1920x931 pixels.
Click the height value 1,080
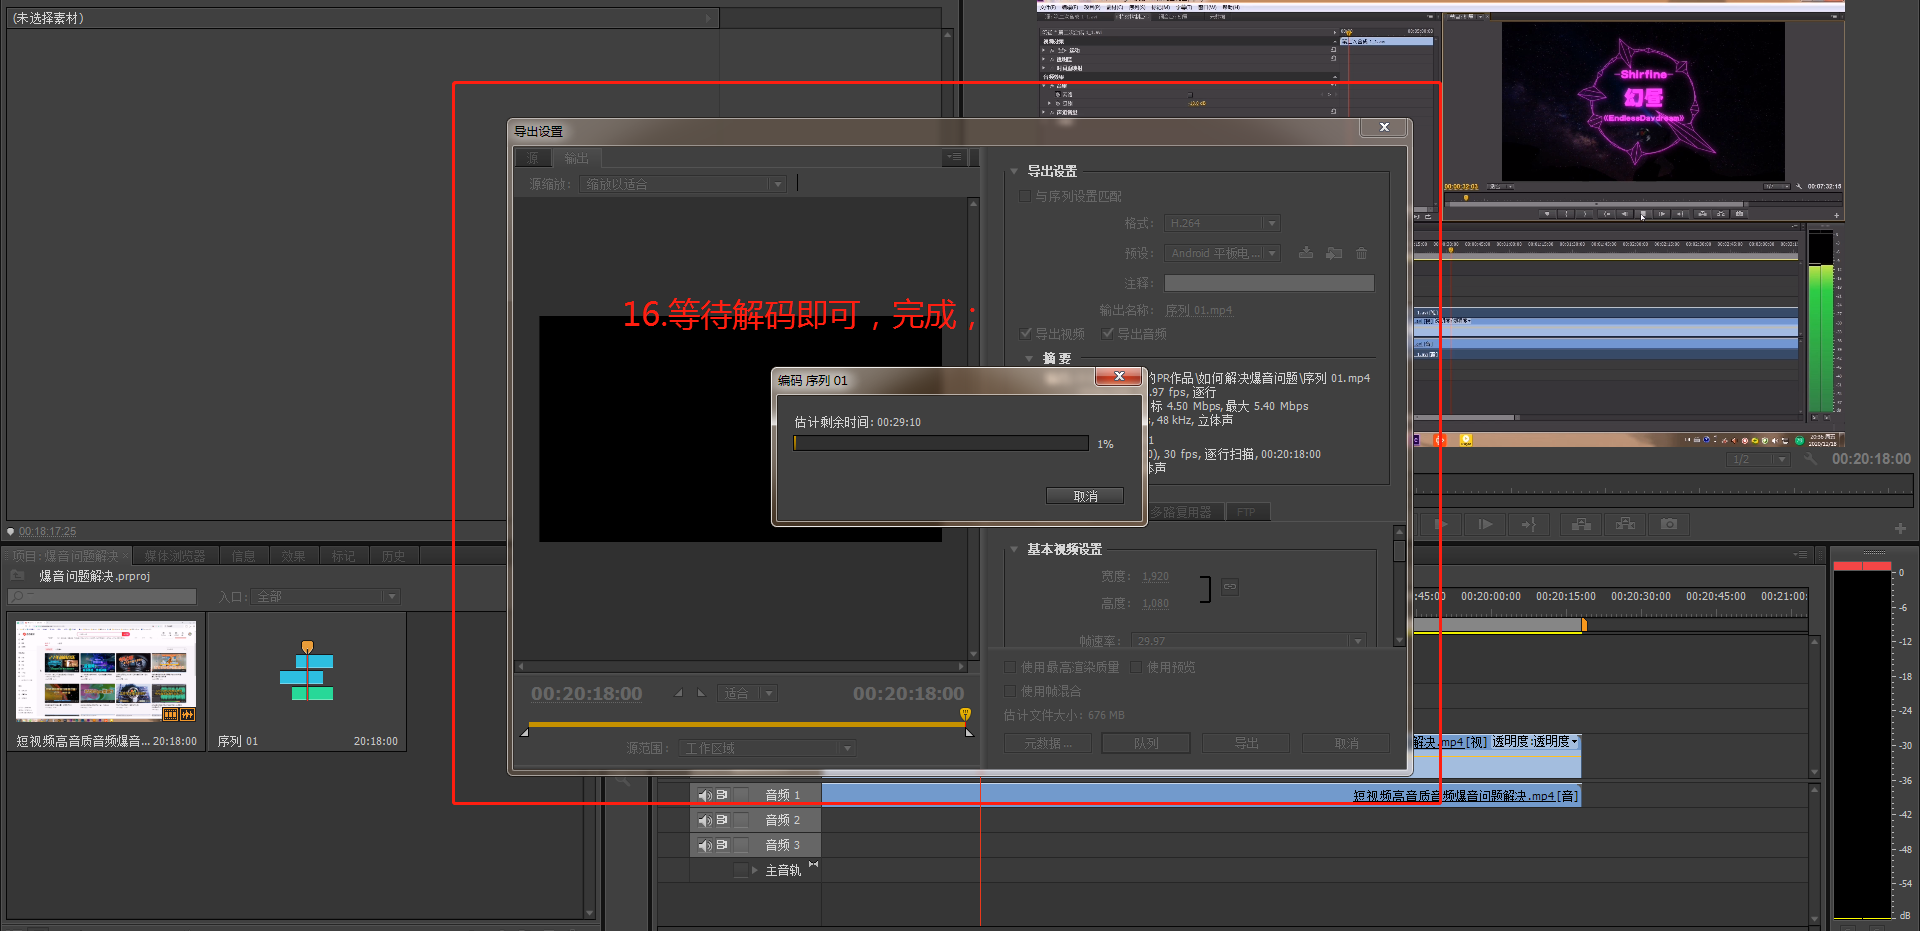coord(1155,603)
